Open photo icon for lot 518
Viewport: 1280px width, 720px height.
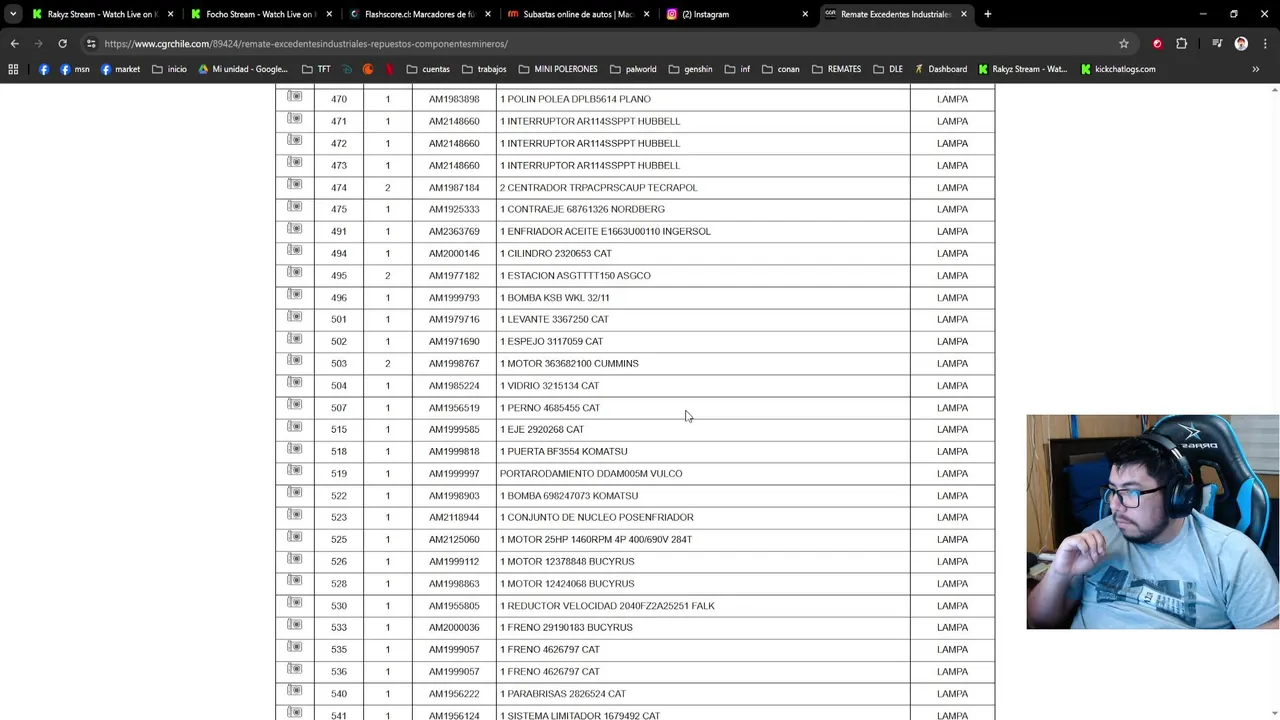click(x=294, y=448)
